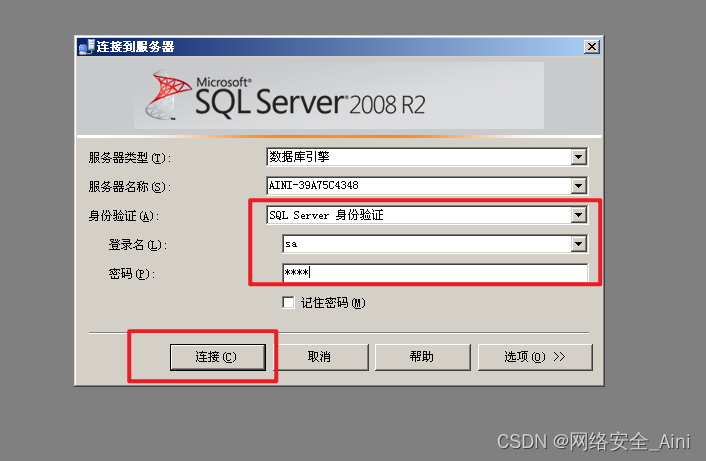Open the 身份验证 dropdown arrow

pos(579,215)
